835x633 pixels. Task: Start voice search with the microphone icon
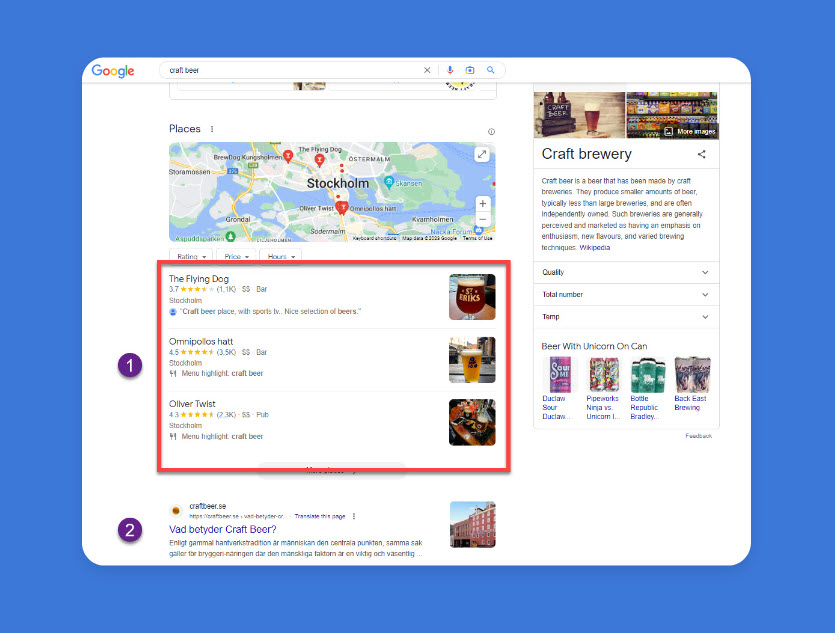449,71
